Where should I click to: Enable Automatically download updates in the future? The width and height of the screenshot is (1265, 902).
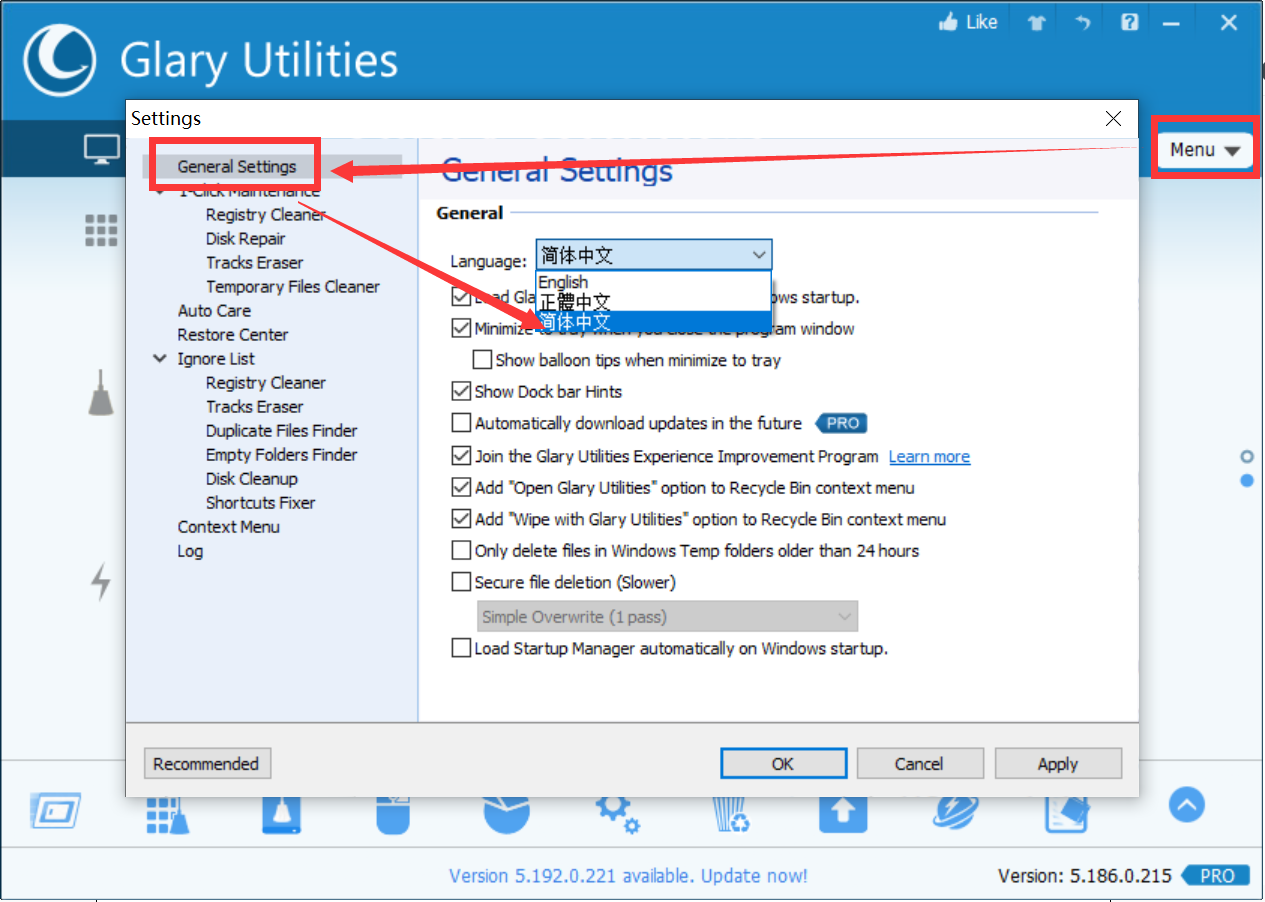pos(461,423)
